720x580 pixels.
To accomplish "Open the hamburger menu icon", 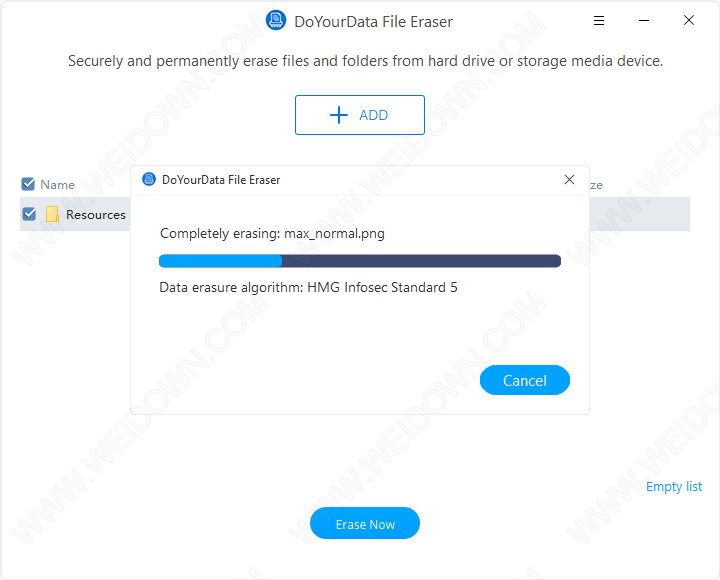I will [598, 21].
